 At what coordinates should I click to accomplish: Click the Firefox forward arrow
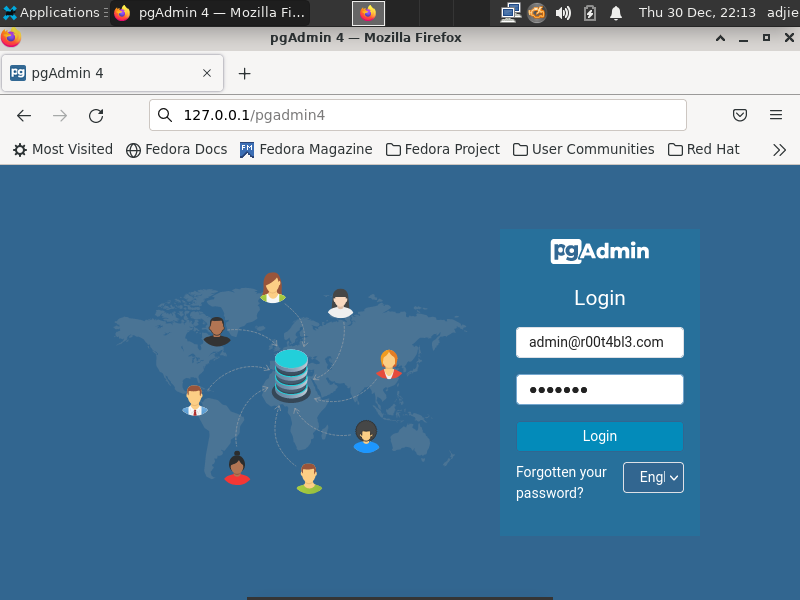pyautogui.click(x=60, y=116)
